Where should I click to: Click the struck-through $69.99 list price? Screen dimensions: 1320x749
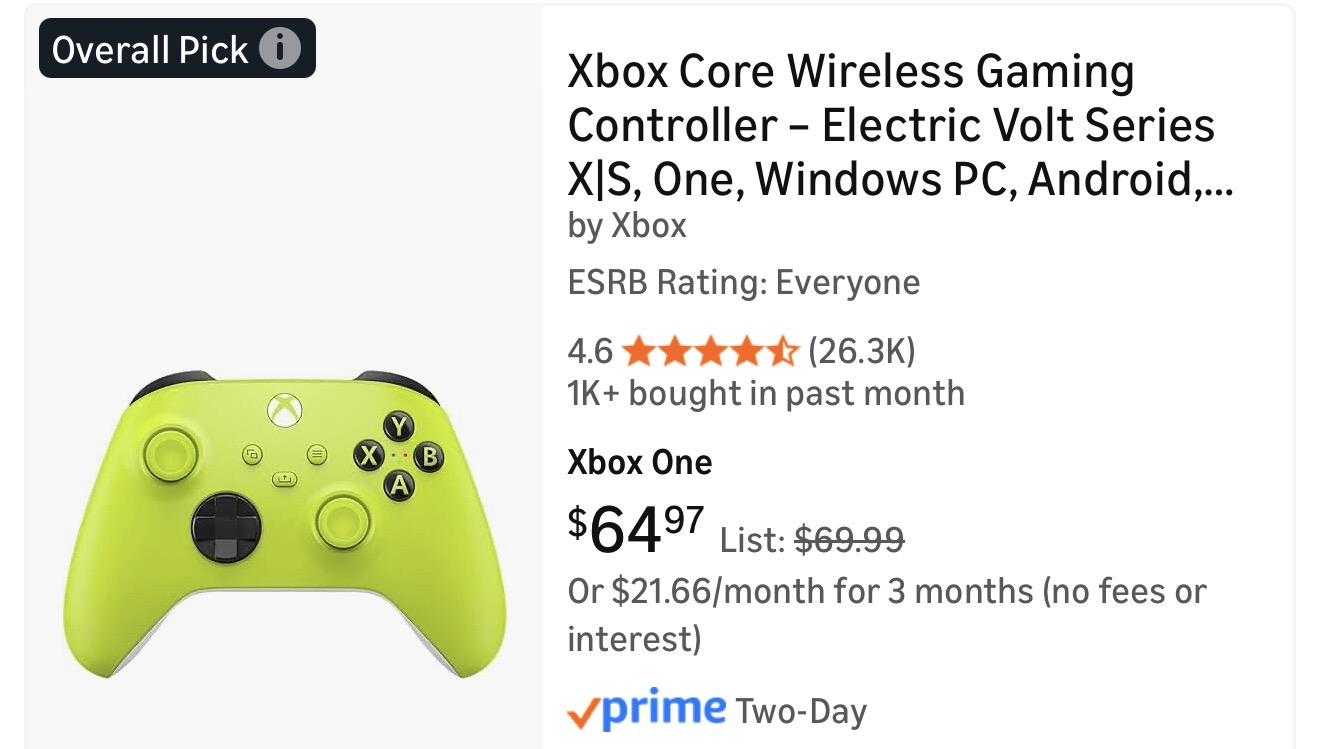click(x=849, y=540)
